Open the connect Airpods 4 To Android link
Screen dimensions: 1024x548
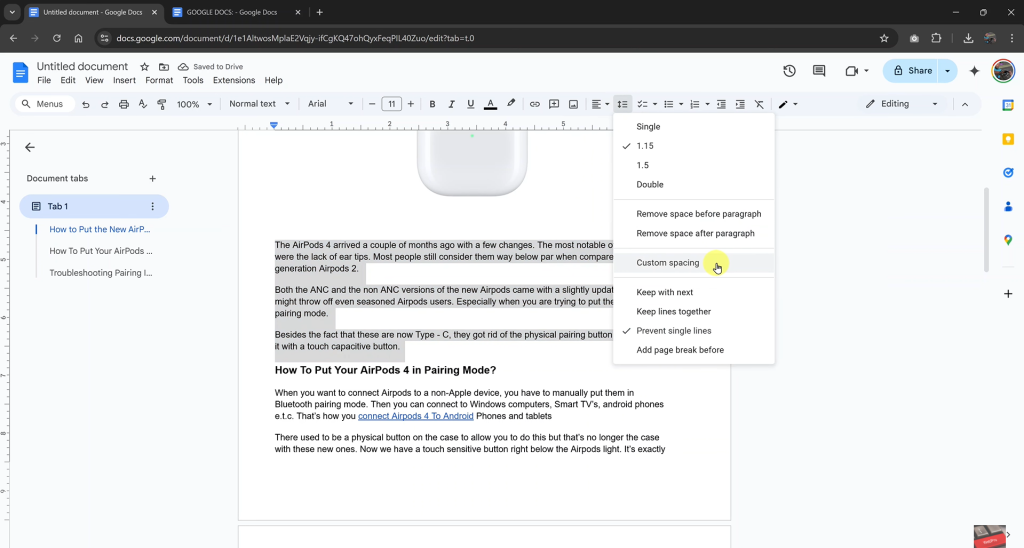tap(415, 416)
